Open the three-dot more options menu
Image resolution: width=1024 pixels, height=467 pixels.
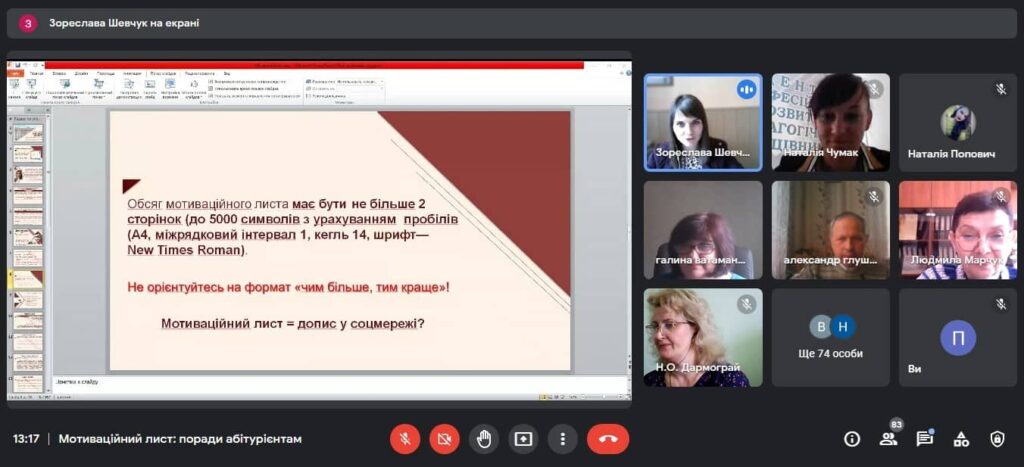(x=563, y=439)
